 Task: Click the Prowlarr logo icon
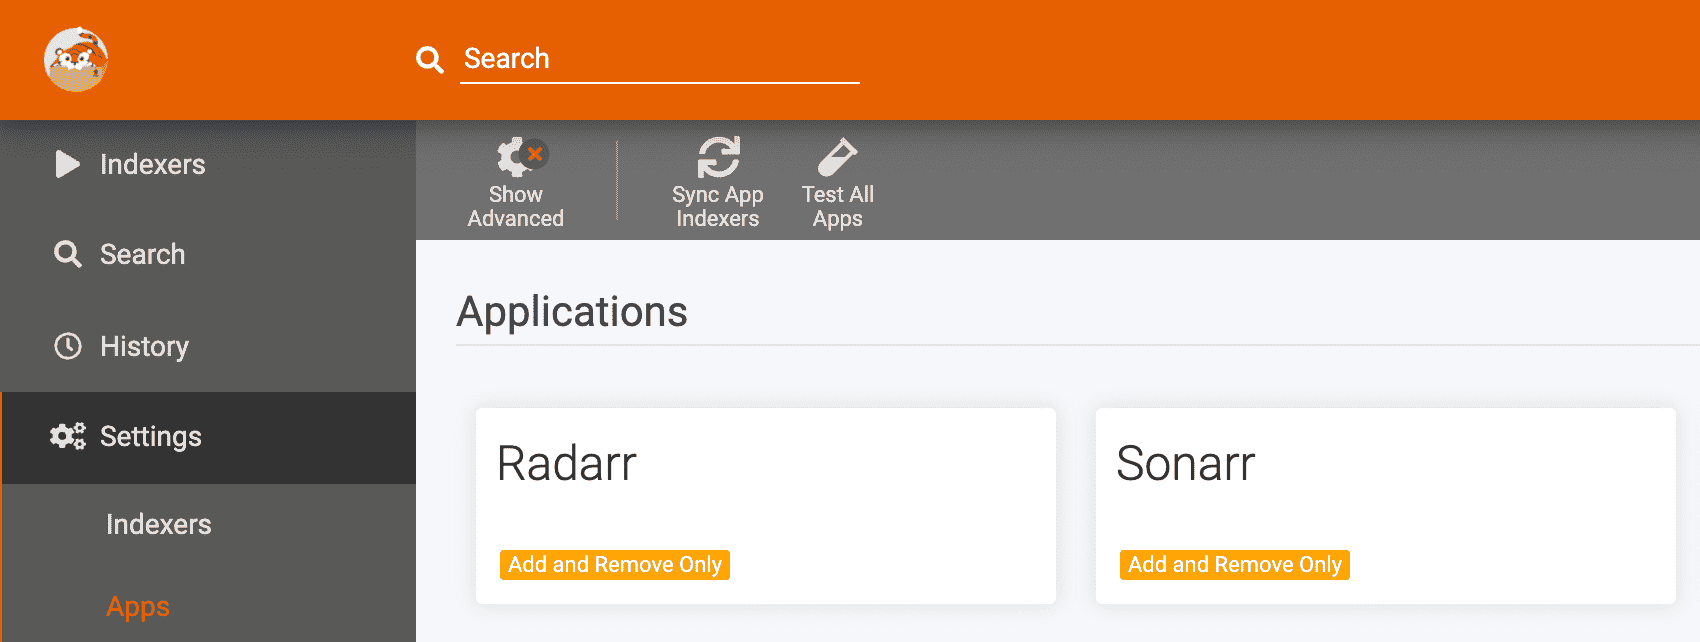[76, 59]
